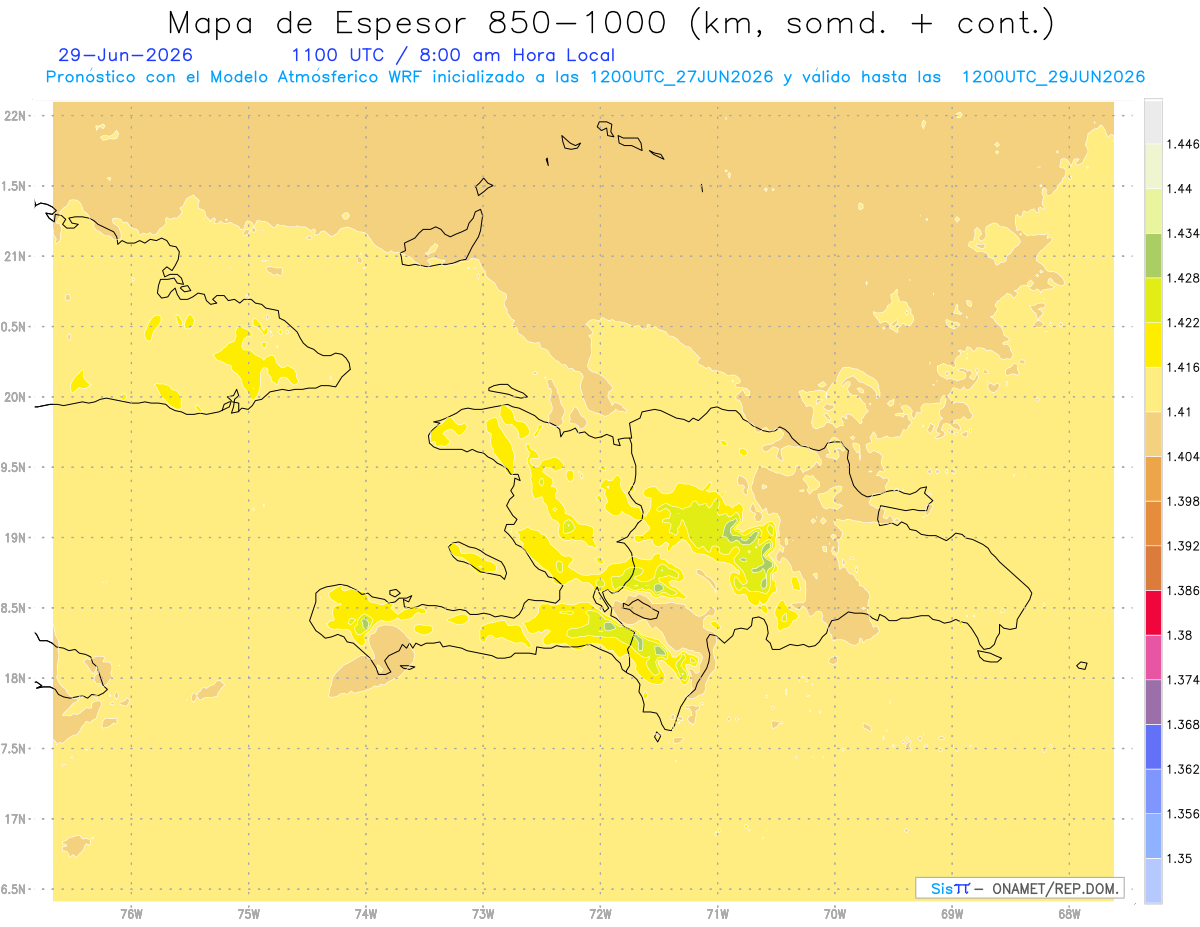Screen dimensions: 1200x927
Task: Pick the pink legend swatch between 1.374 and 1.38
Action: tap(1153, 657)
